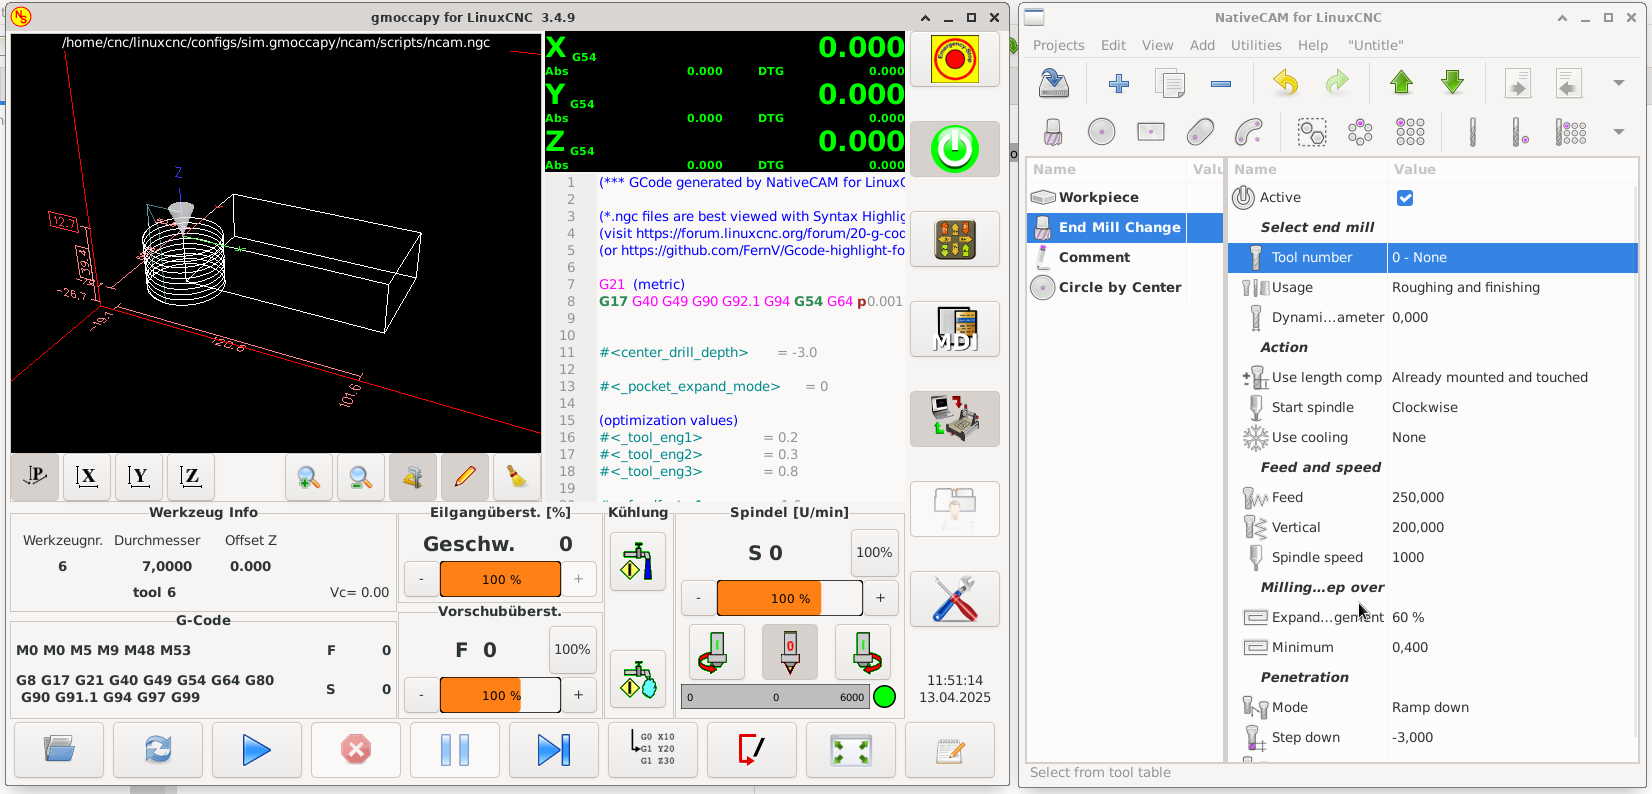Step the program forward one line
Image resolution: width=1652 pixels, height=794 pixels.
click(x=554, y=750)
